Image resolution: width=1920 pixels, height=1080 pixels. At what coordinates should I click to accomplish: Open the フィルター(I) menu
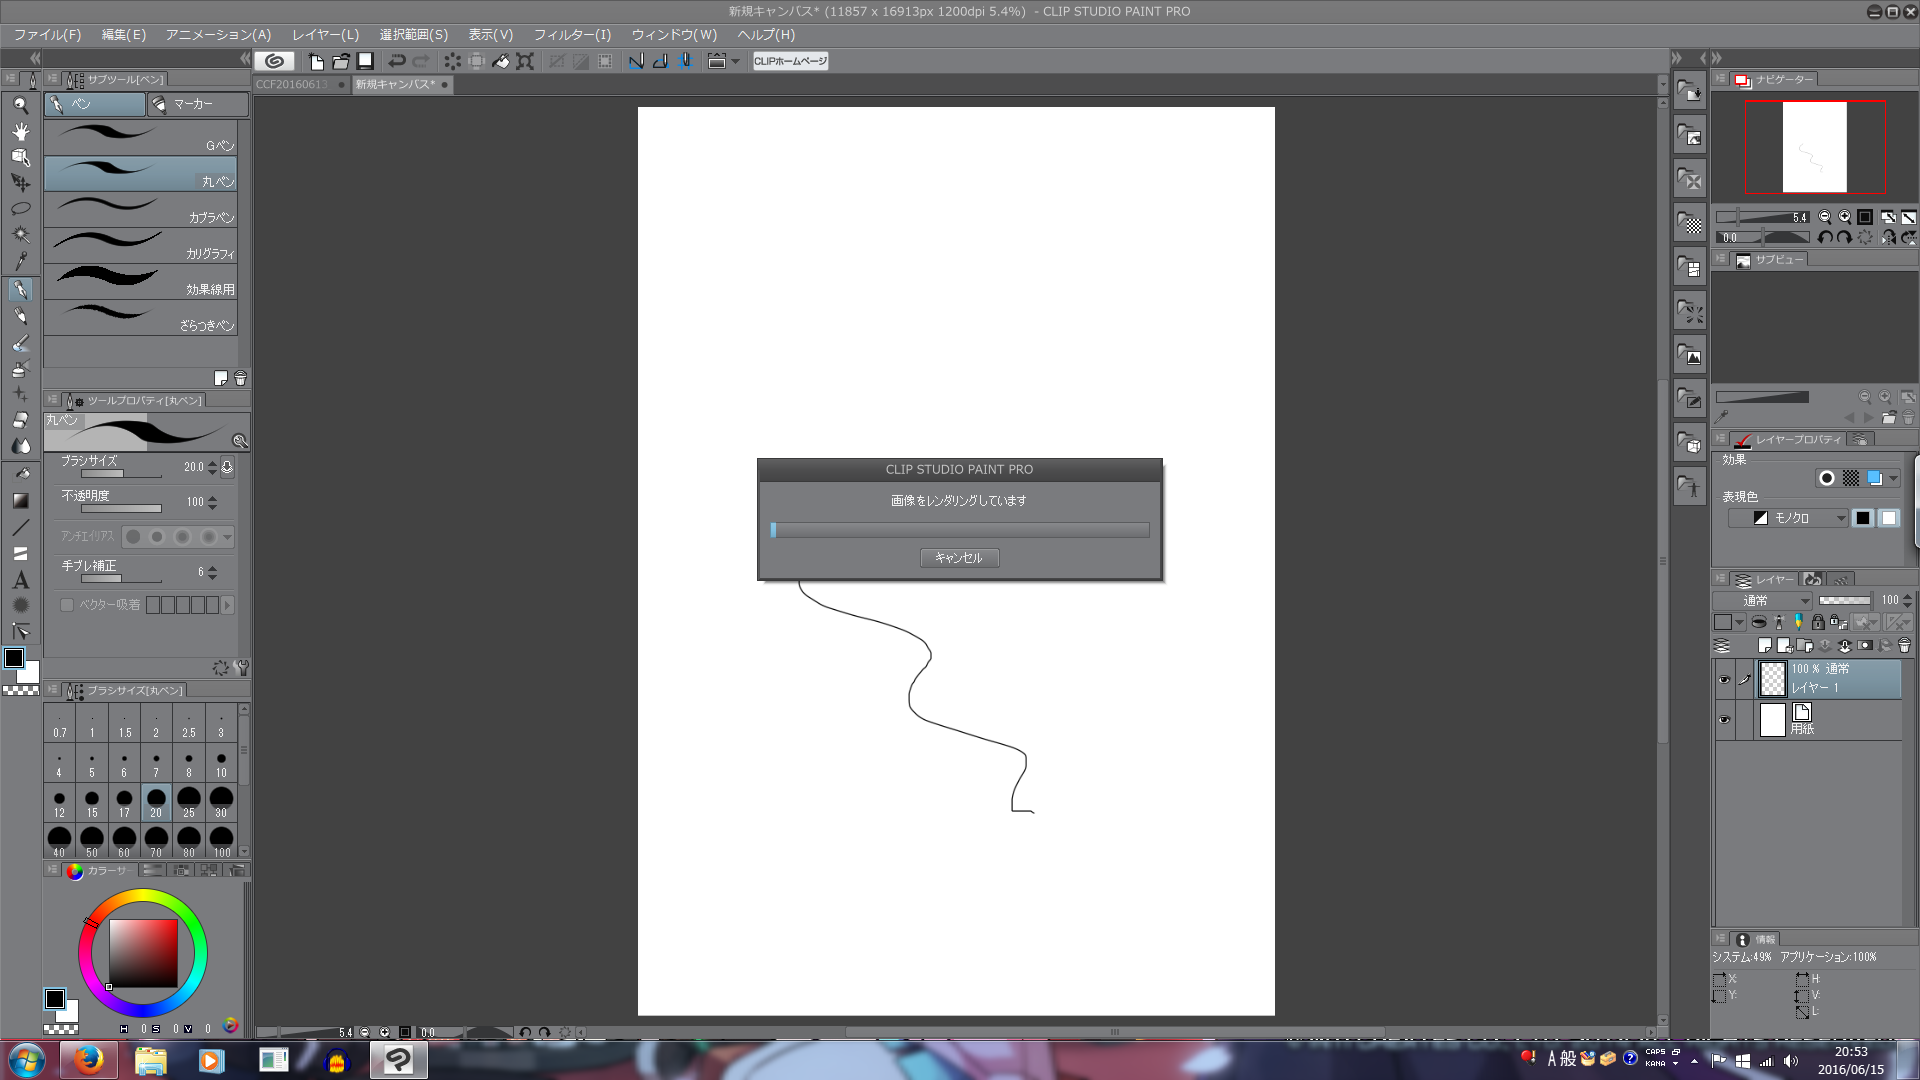click(572, 34)
